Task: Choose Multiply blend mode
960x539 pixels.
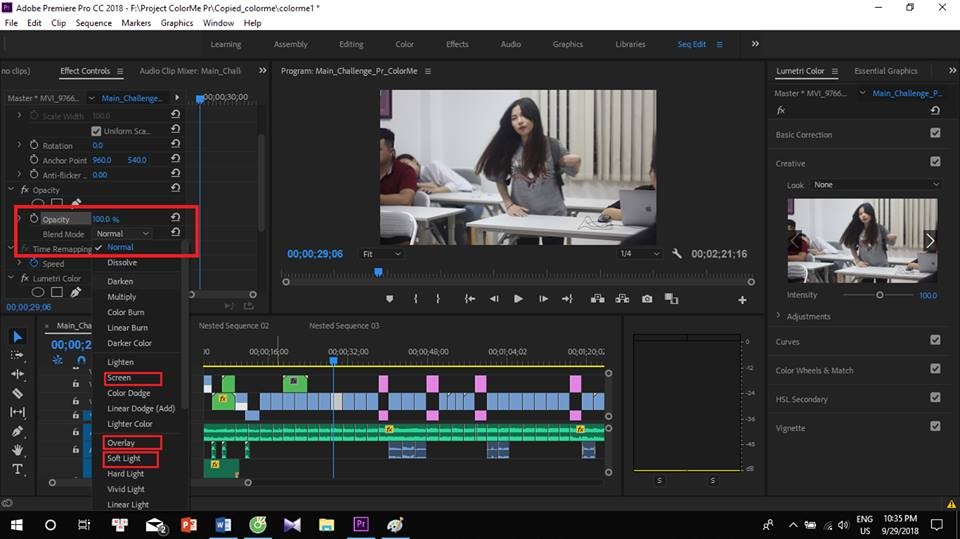Action: (x=121, y=296)
